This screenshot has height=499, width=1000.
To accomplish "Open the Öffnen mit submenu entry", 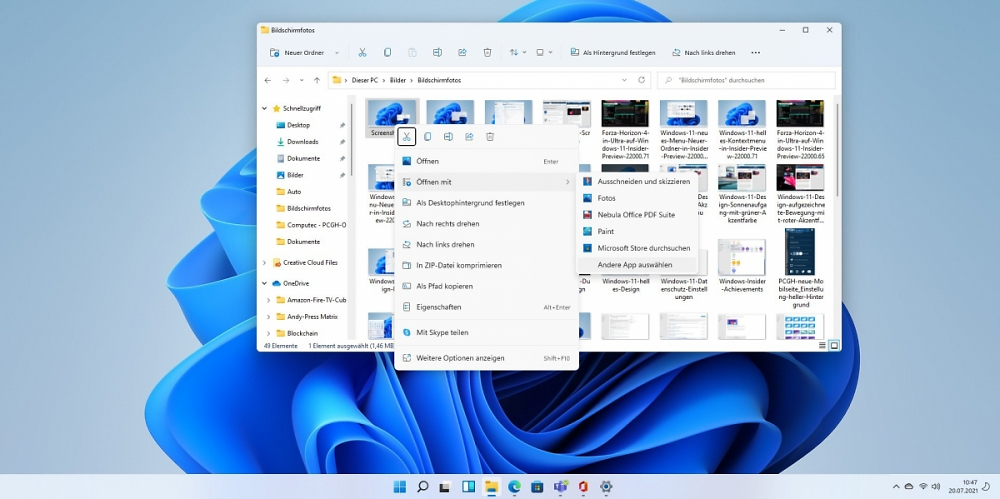I will (486, 182).
